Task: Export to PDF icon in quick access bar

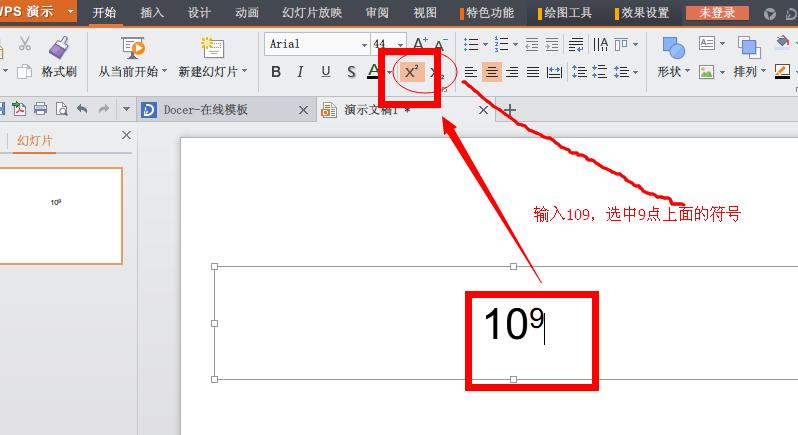Action: coord(19,109)
